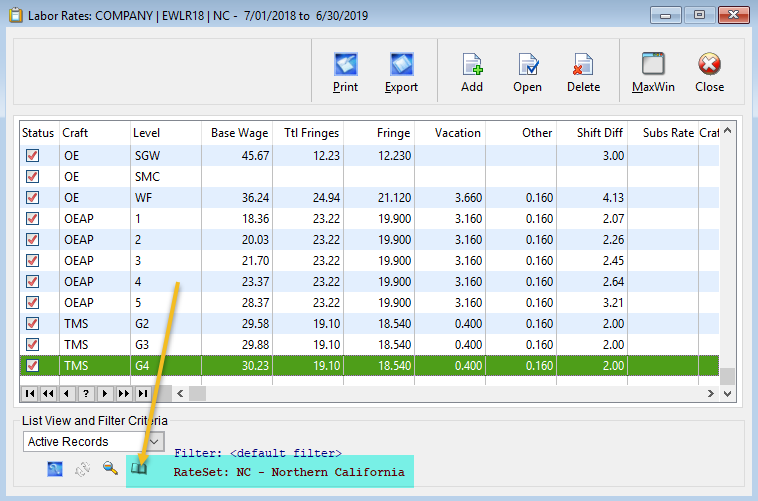The height and width of the screenshot is (501, 758).
Task: Click the question mark navigator button
Action: point(86,394)
